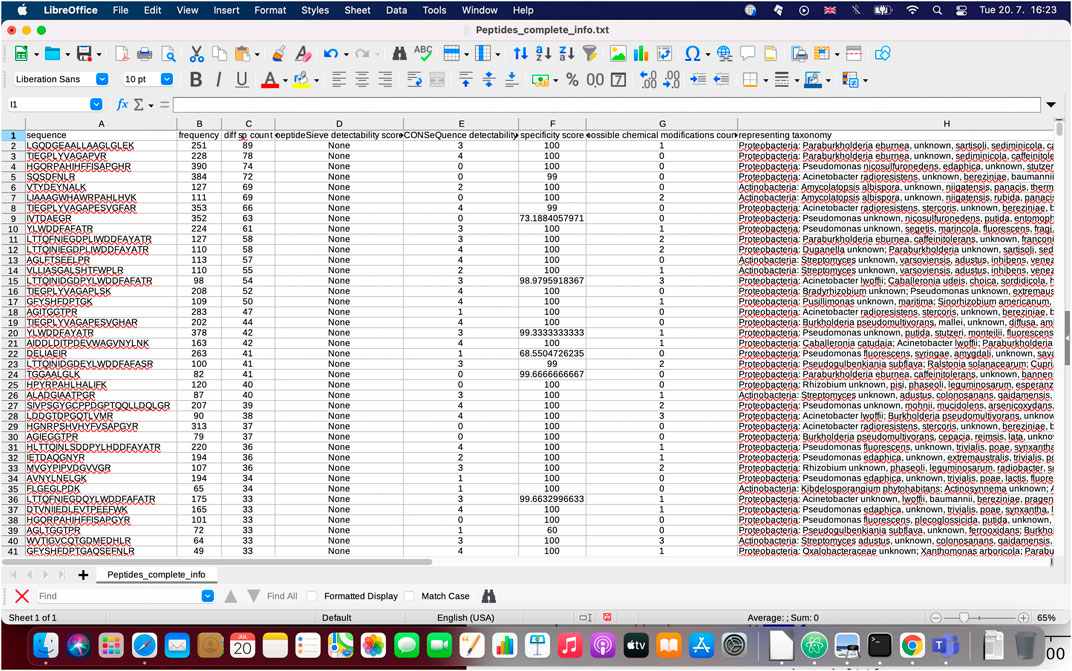Click the Find Next down arrow

(x=253, y=596)
